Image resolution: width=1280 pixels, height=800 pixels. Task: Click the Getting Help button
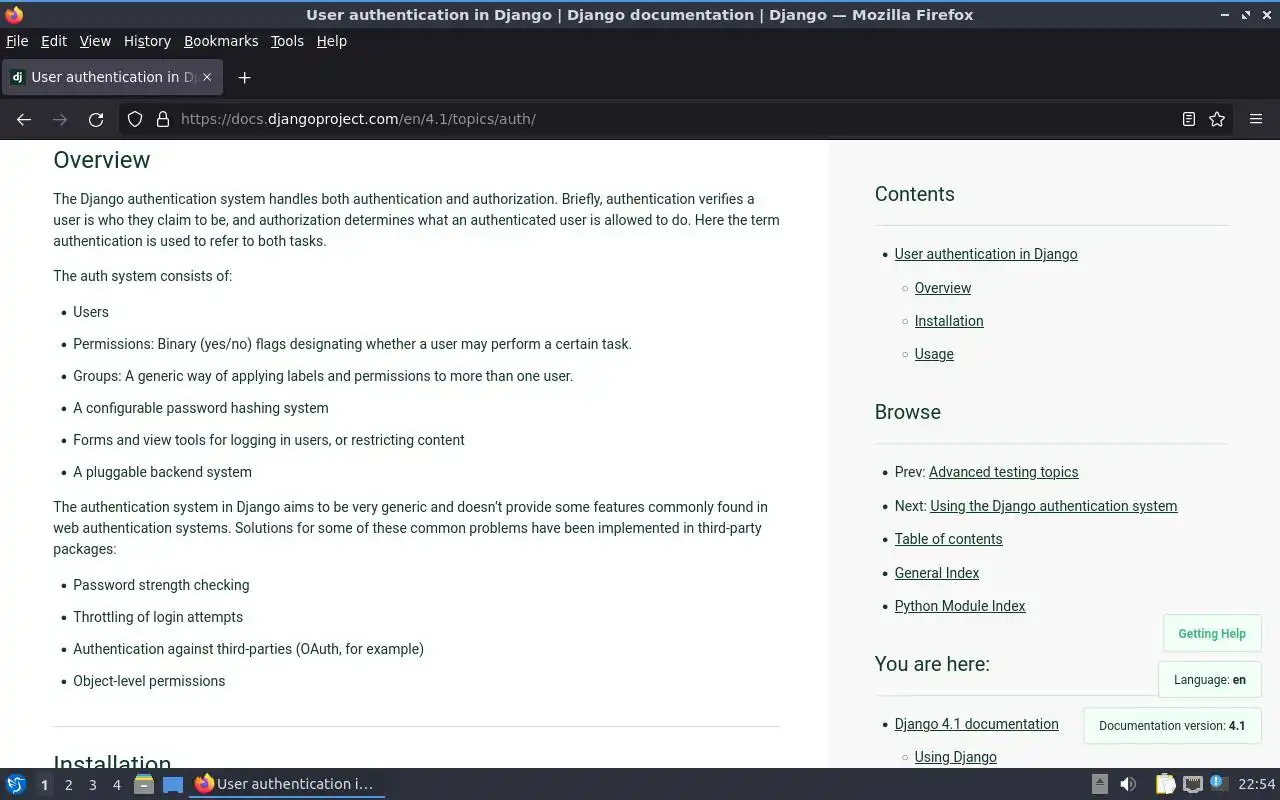coord(1212,634)
